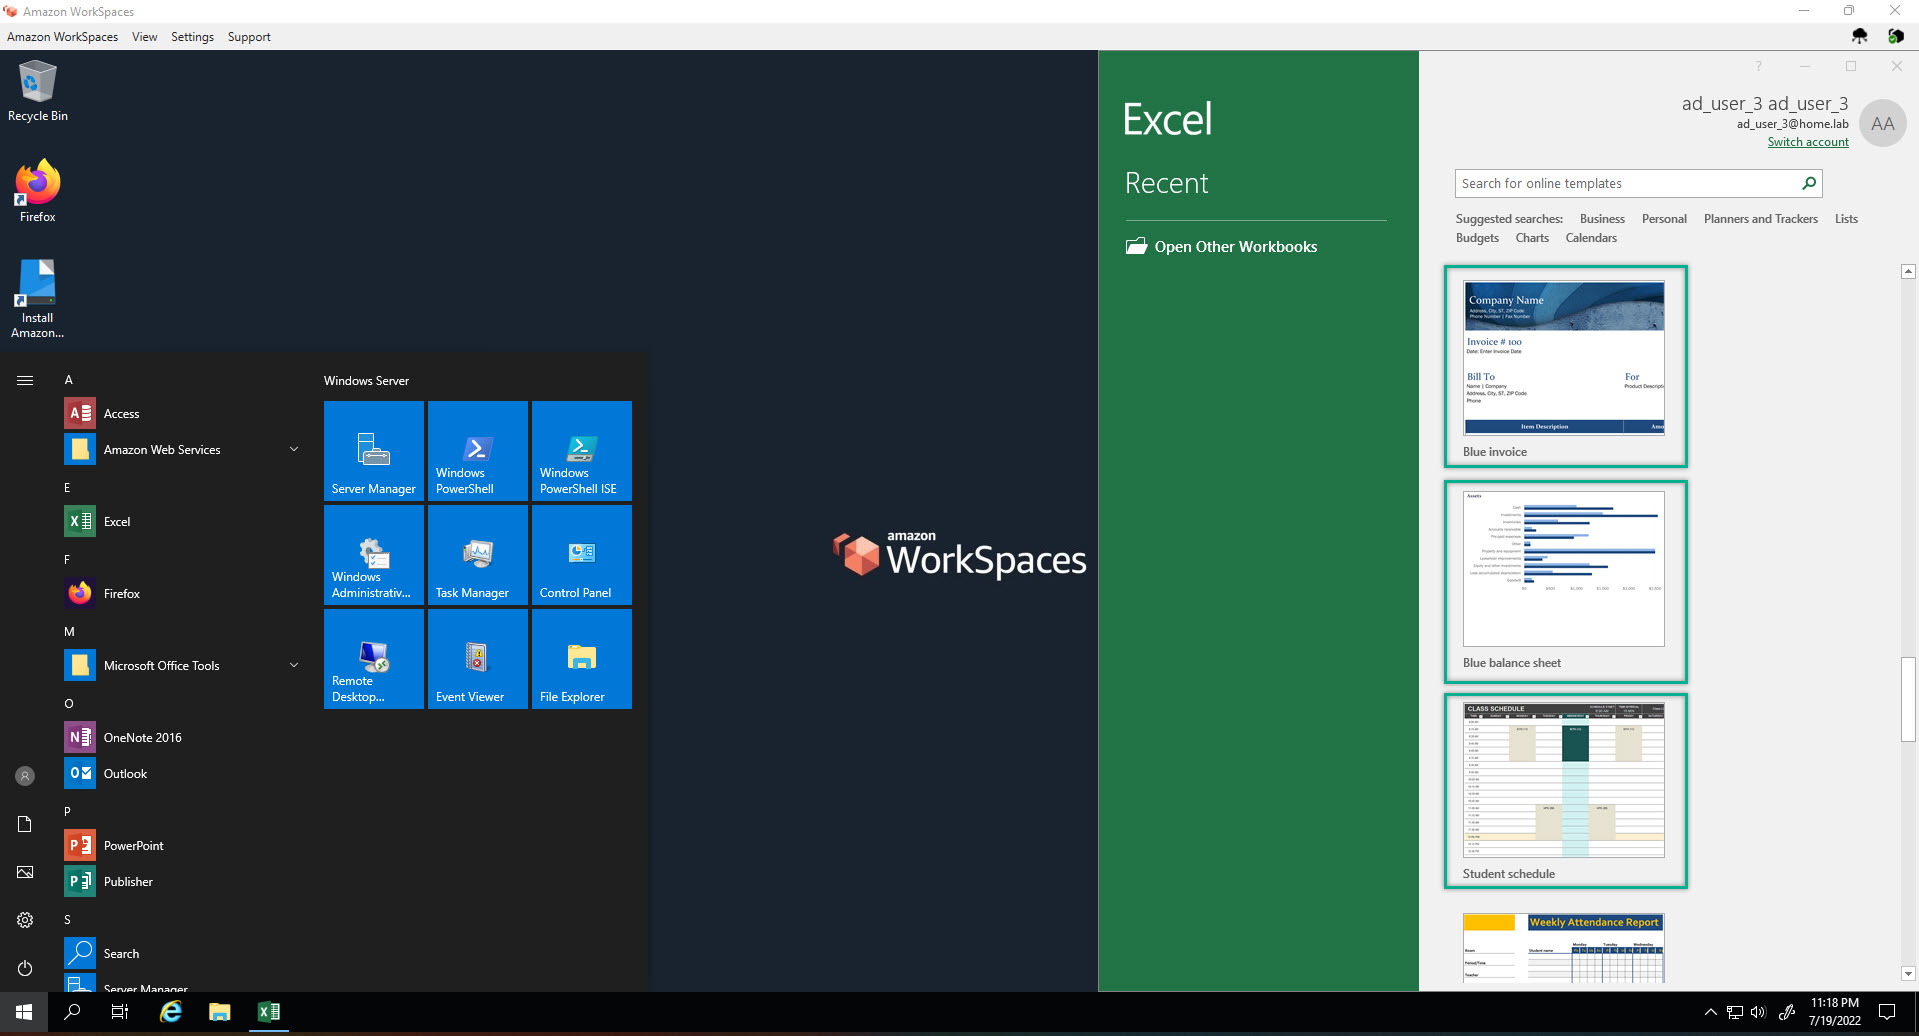The height and width of the screenshot is (1036, 1919).
Task: Open Control Panel from the Start tiles
Action: [x=581, y=555]
